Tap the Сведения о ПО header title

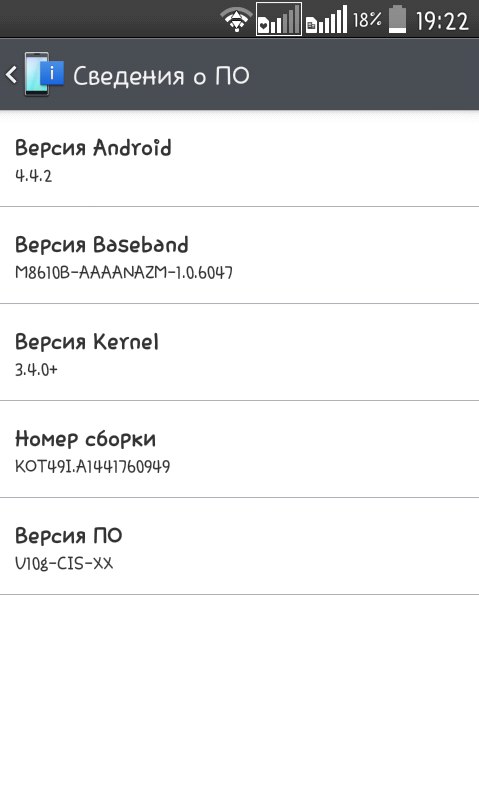coord(161,76)
